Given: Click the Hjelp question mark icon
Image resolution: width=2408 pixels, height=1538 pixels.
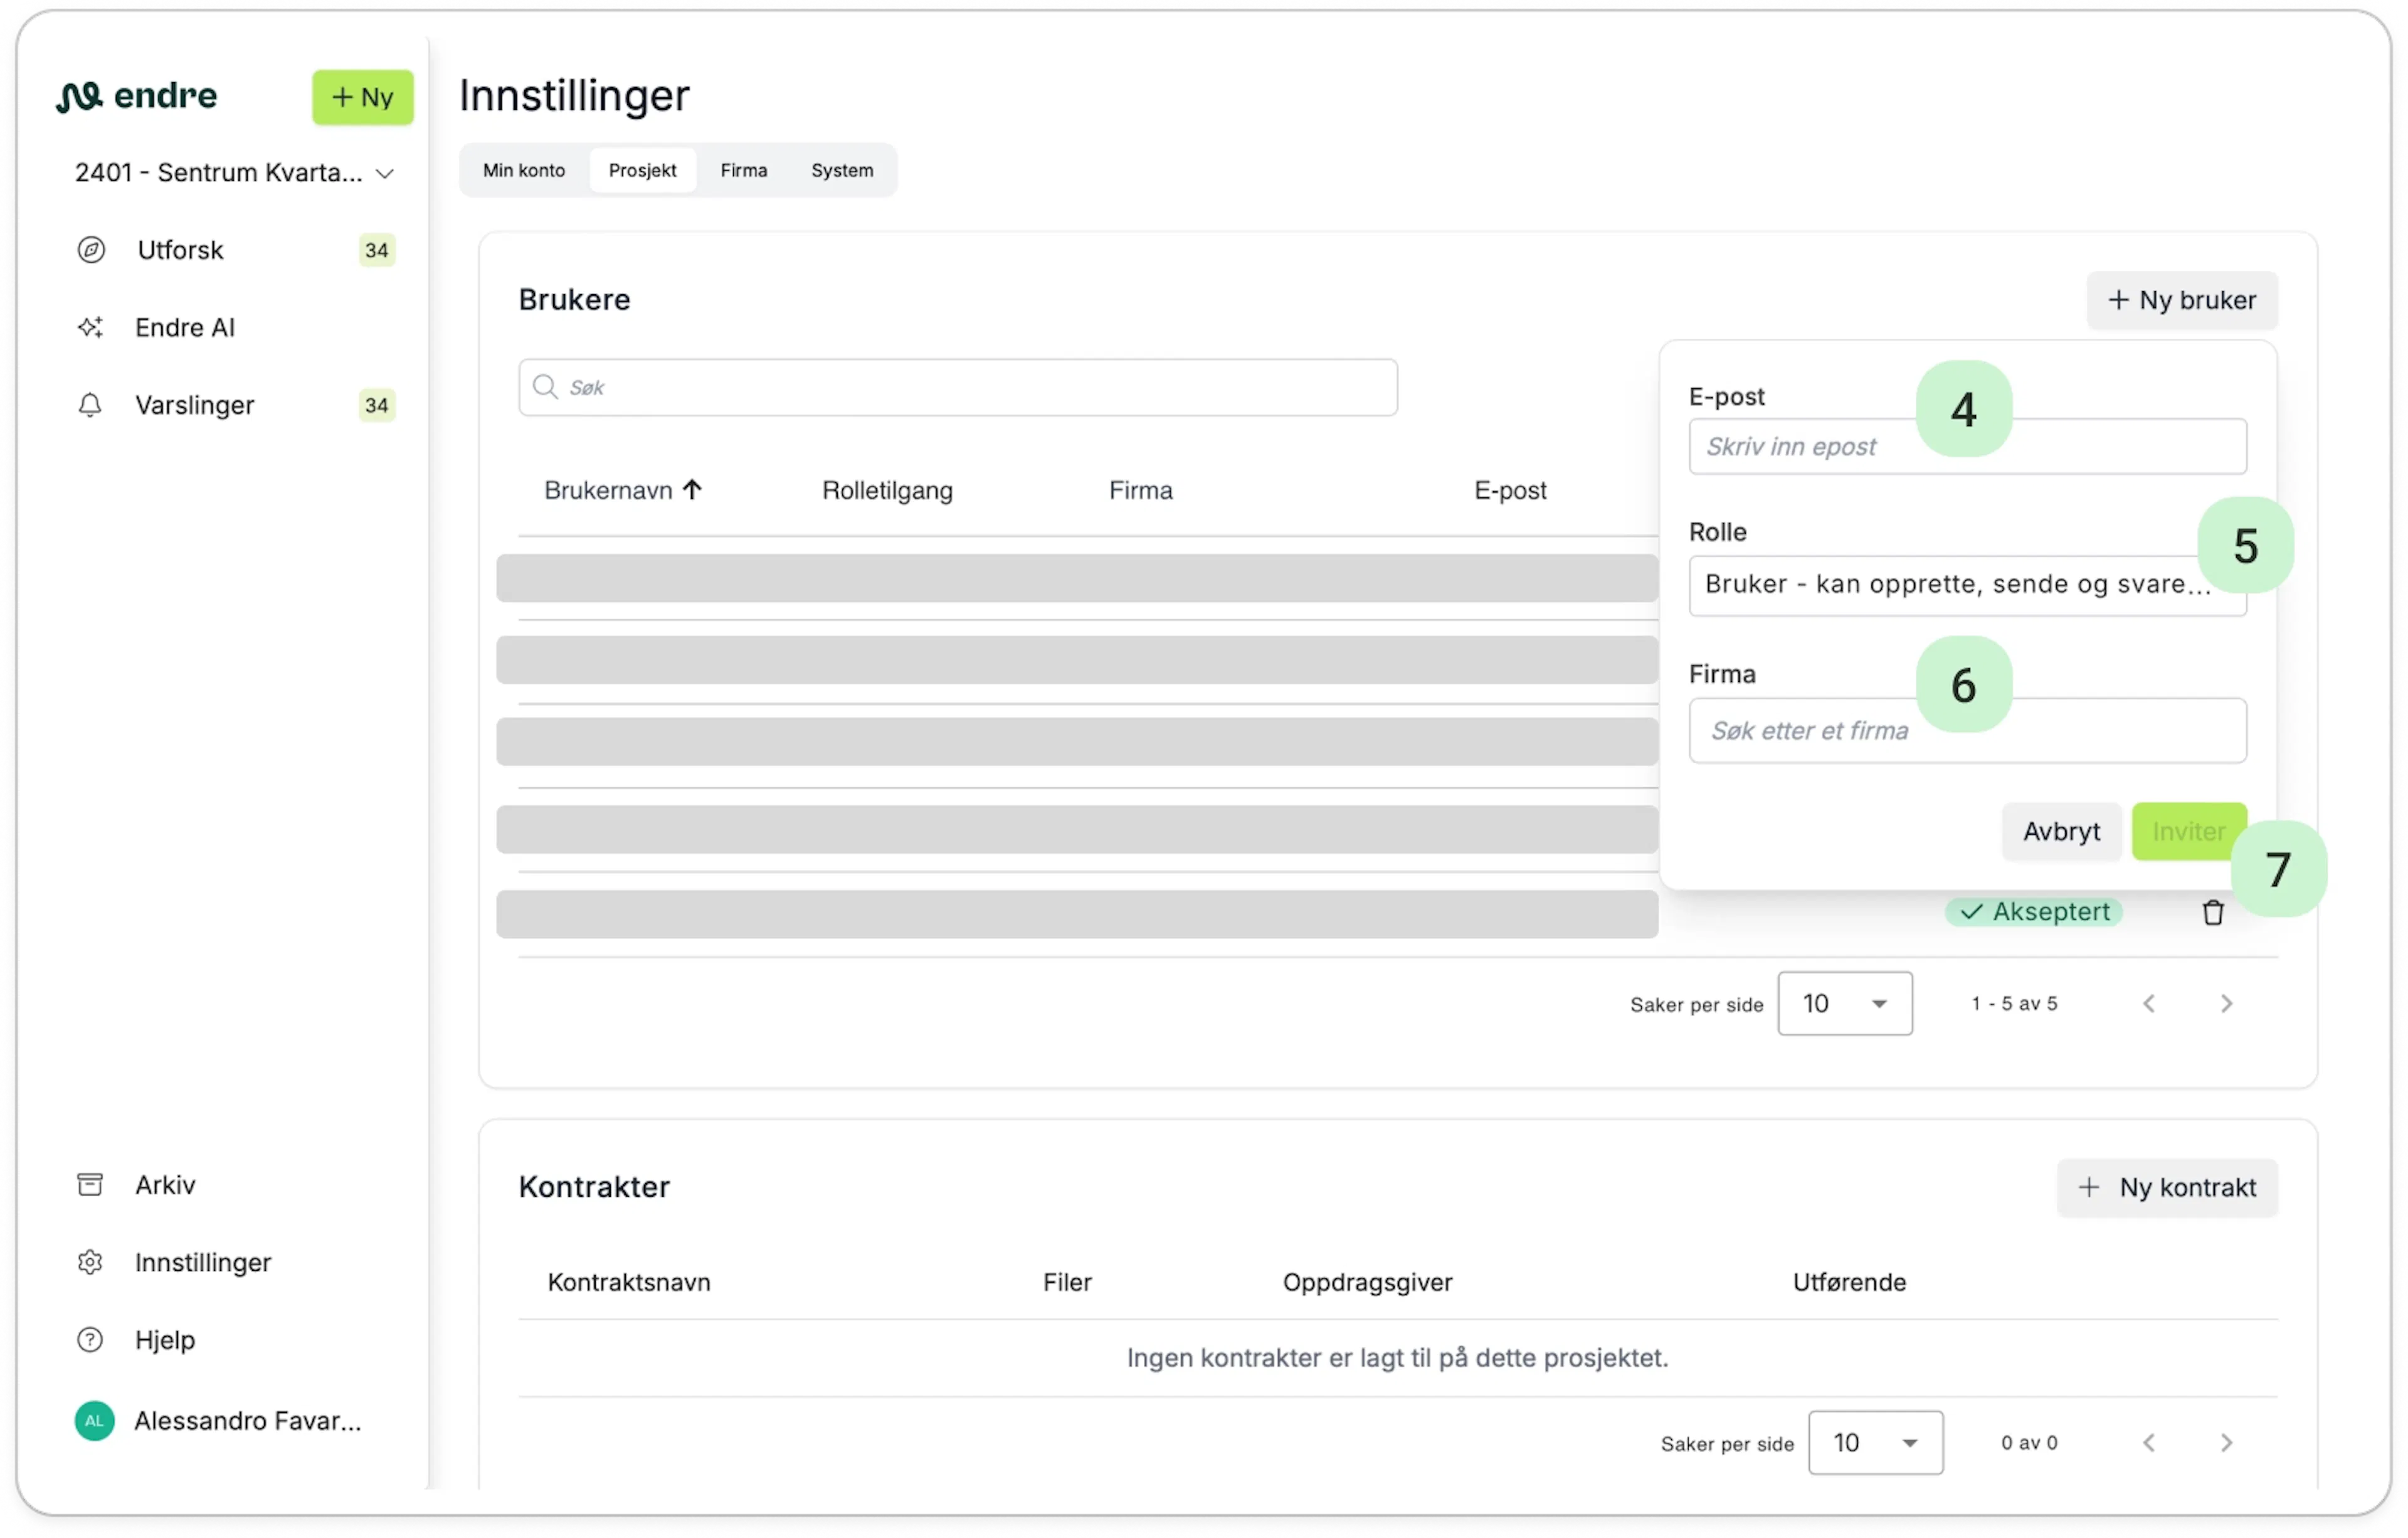Looking at the screenshot, I should click(x=90, y=1341).
